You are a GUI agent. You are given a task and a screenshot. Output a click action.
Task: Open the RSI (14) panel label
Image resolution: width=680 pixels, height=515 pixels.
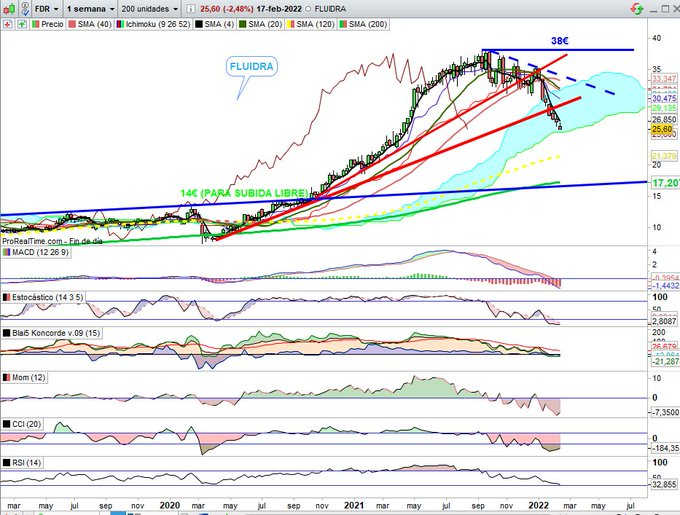pos(26,463)
